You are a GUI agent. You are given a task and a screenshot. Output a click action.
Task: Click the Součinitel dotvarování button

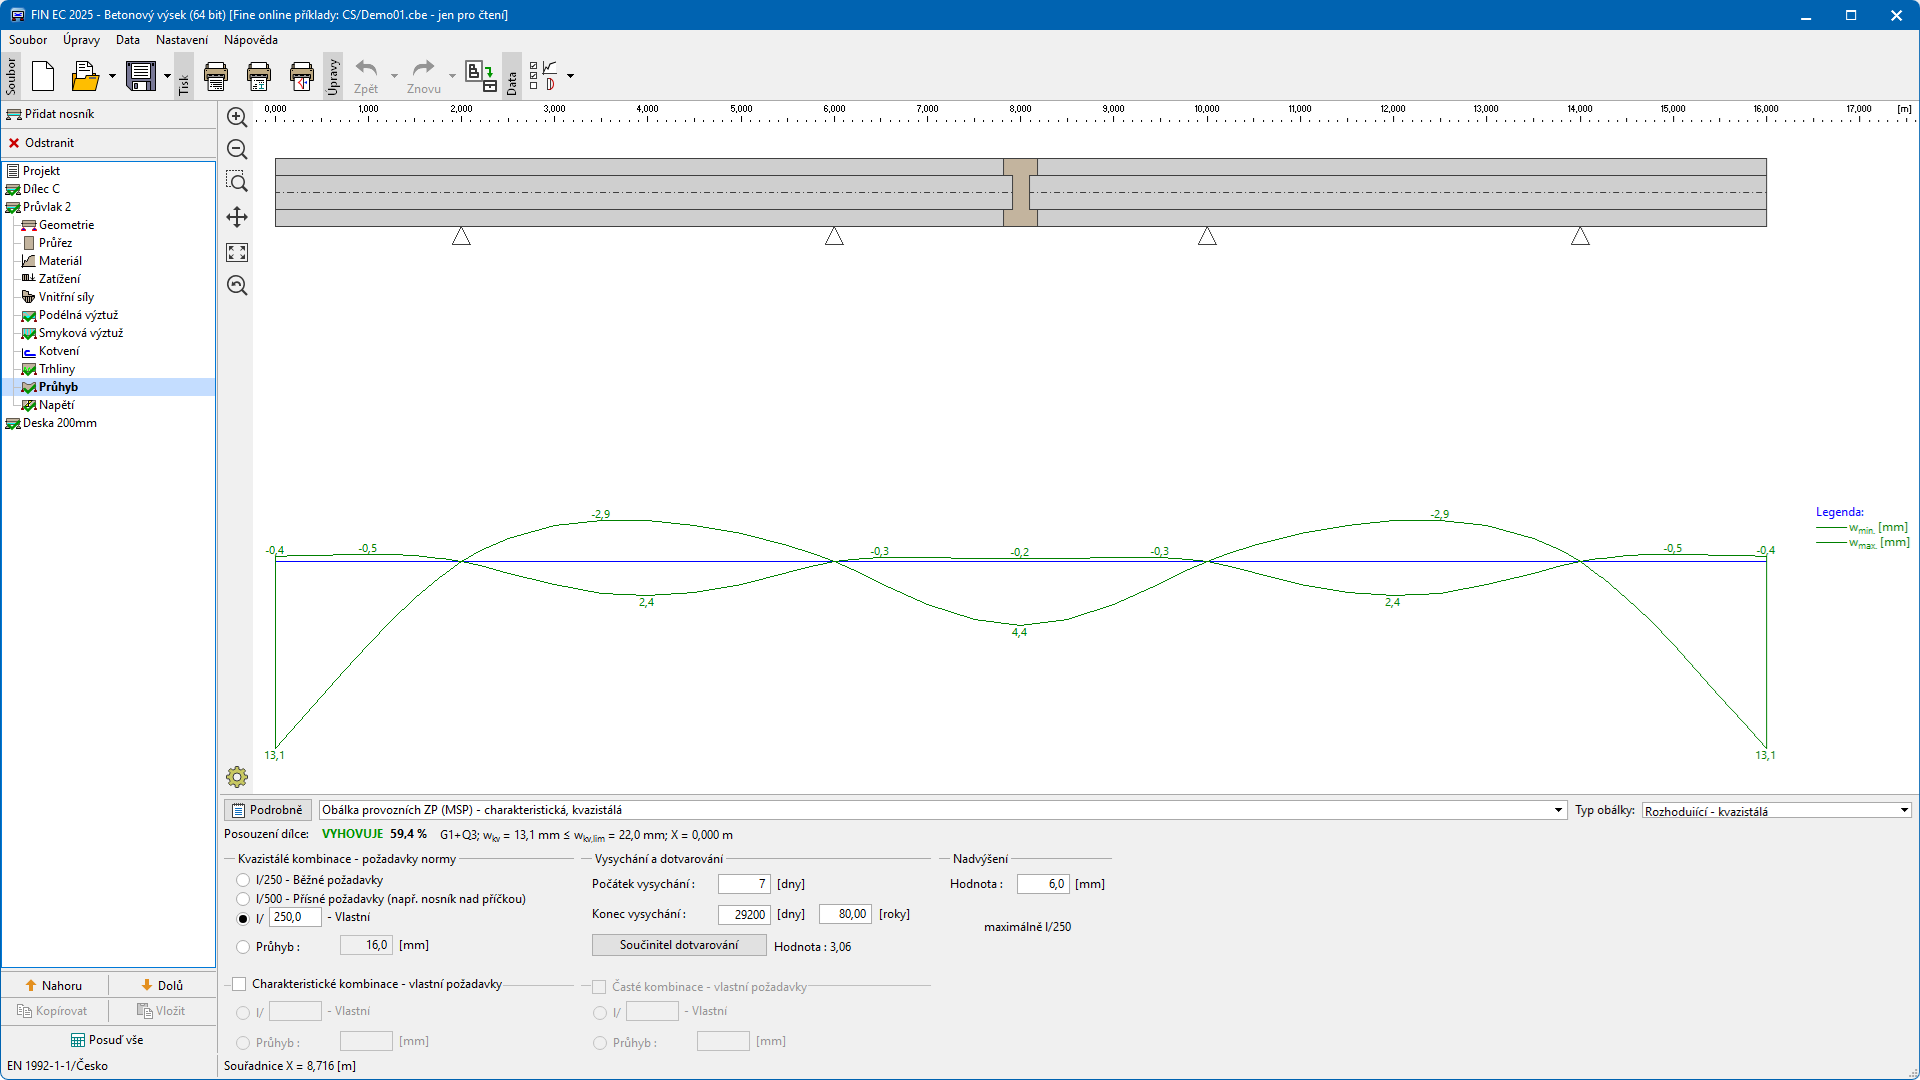click(x=679, y=945)
